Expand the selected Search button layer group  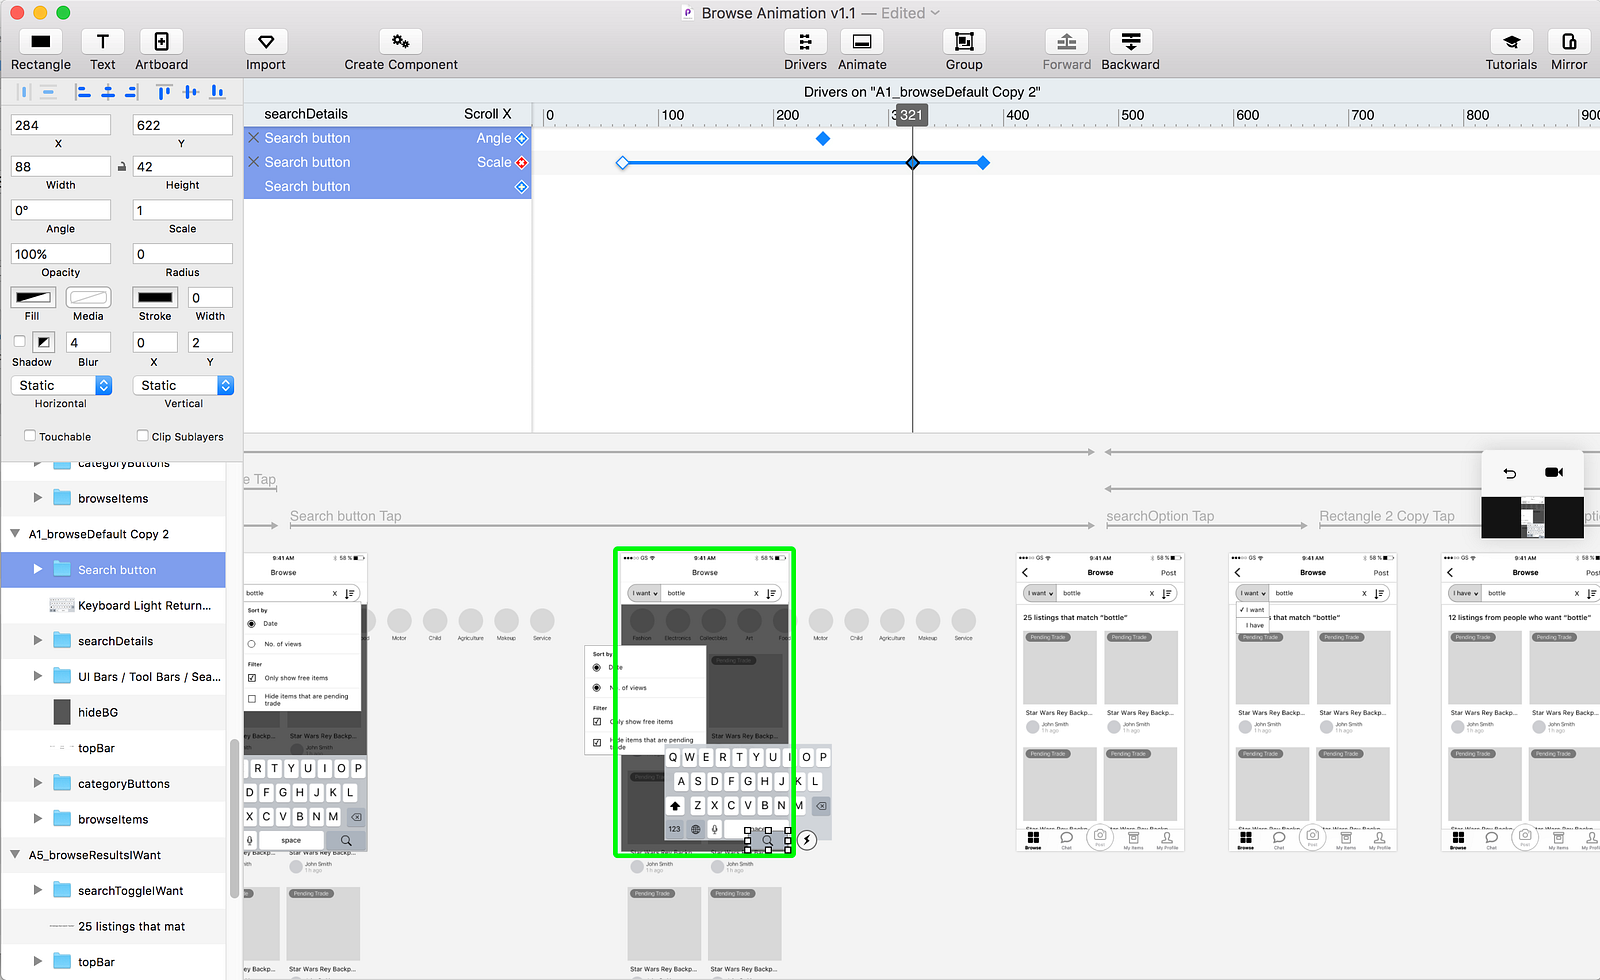point(38,569)
